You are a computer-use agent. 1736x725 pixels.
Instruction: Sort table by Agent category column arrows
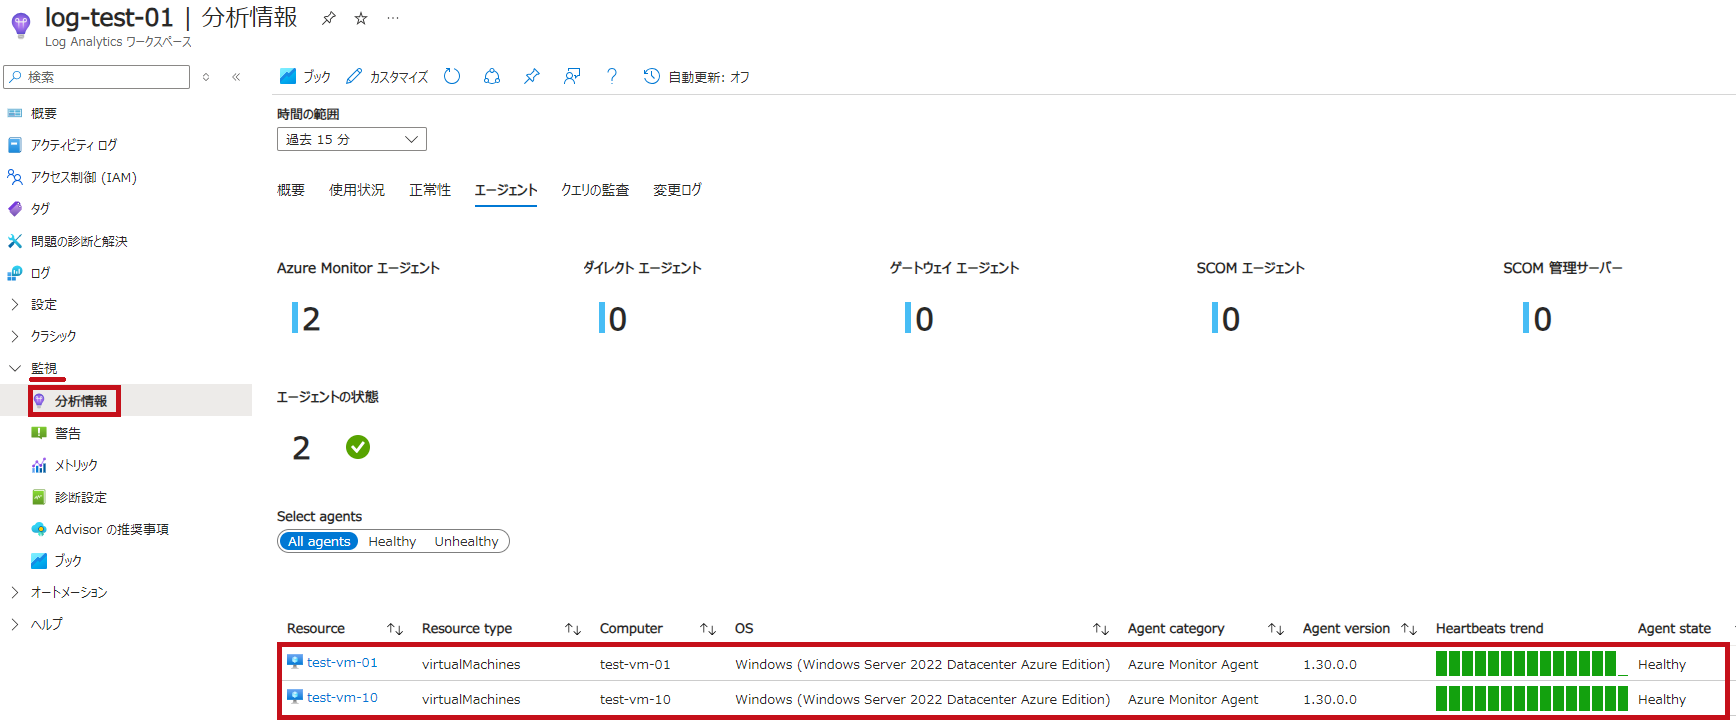1276,629
